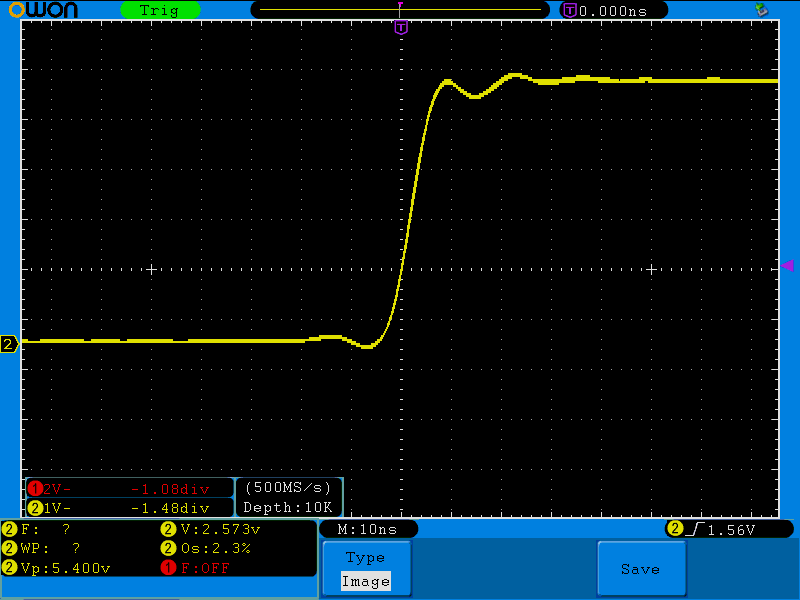Viewport: 800px width, 600px height.
Task: Click the purple trigger level arrow
Action: [787, 265]
